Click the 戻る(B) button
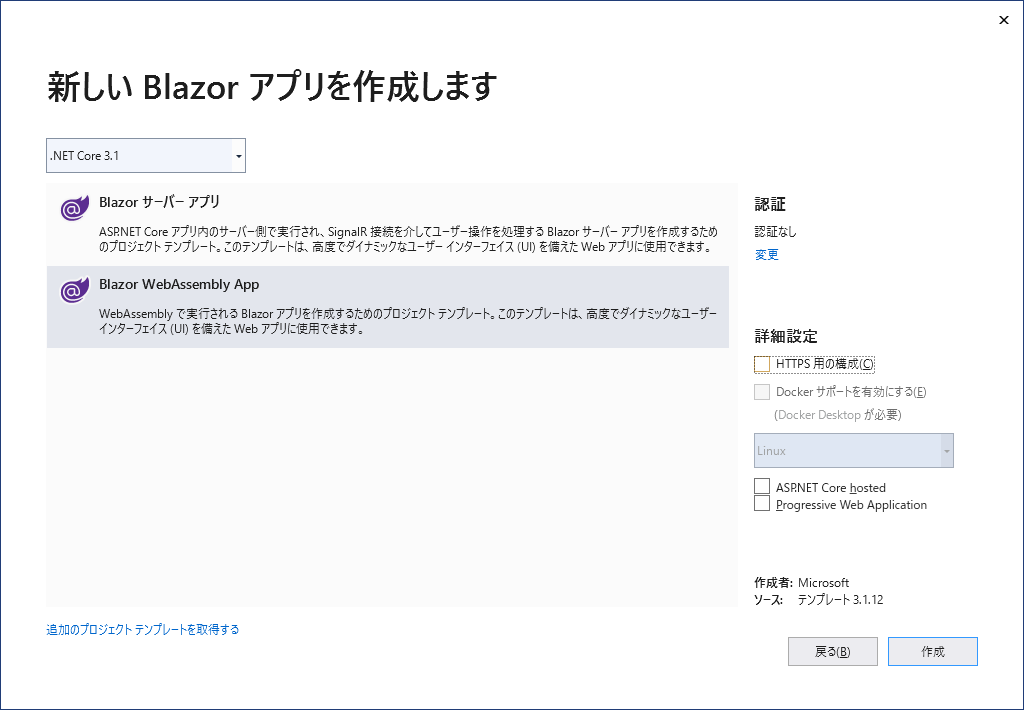The image size is (1024, 710). (833, 651)
